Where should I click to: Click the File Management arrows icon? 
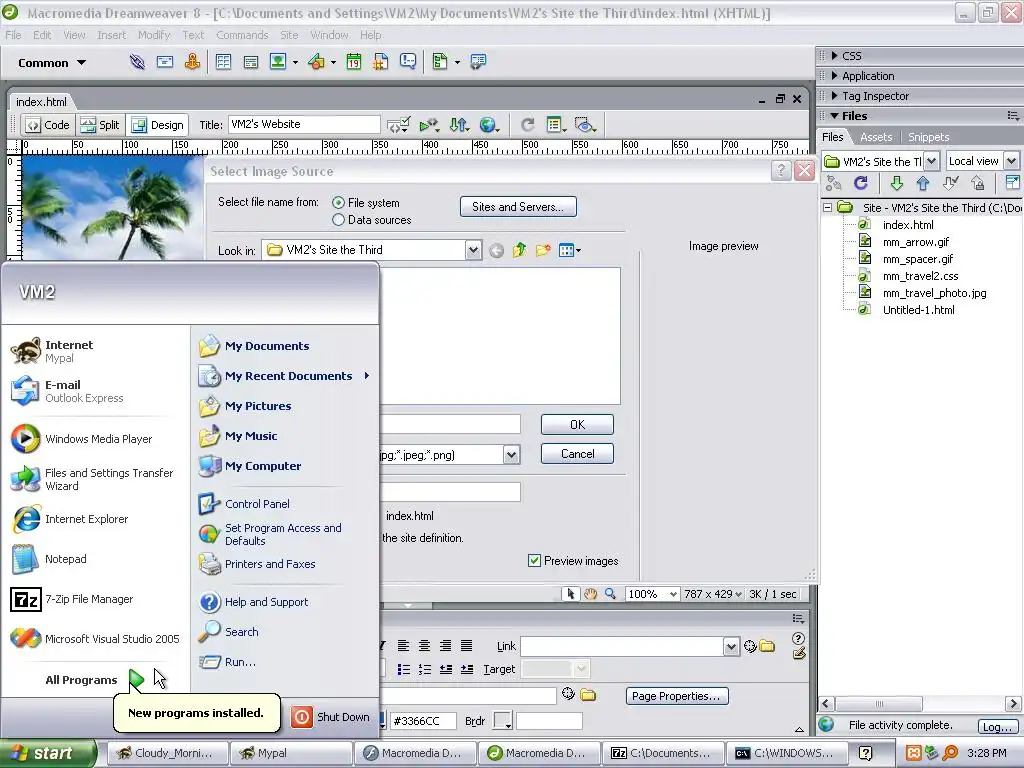[x=459, y=125]
